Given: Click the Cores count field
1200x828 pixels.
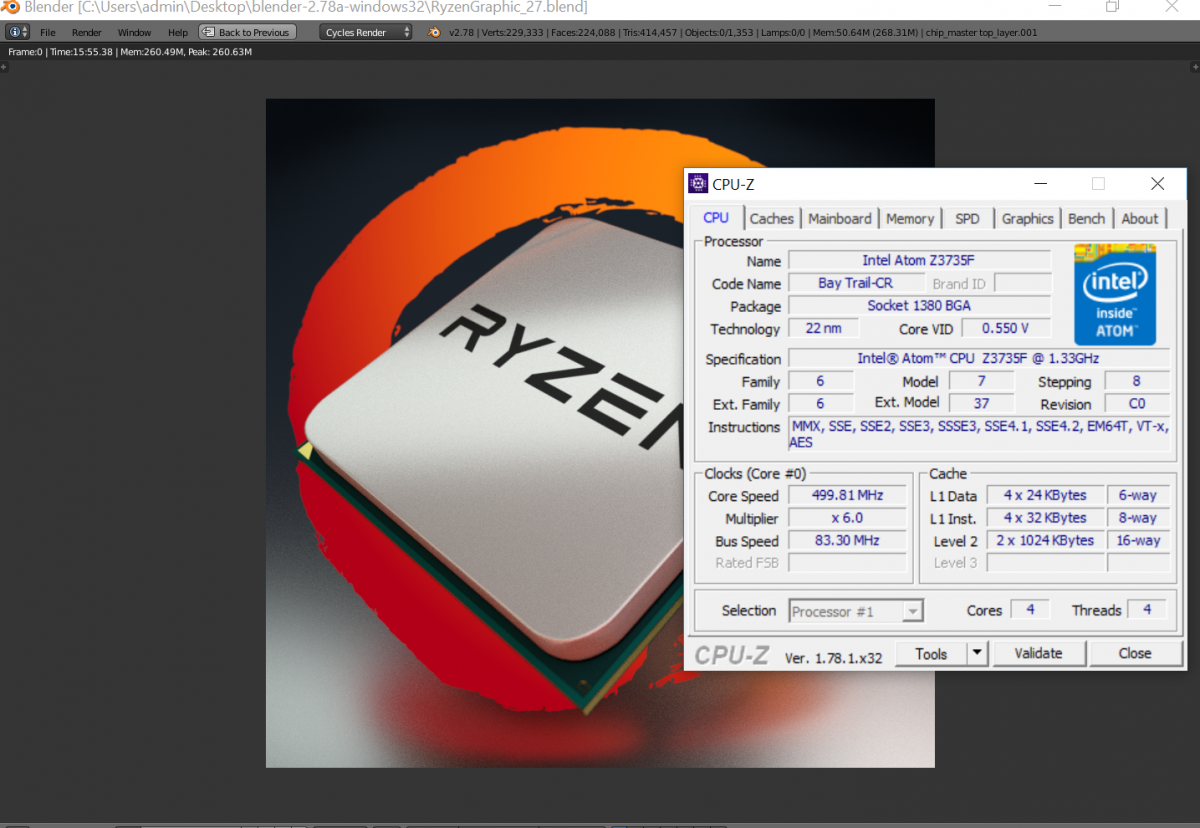Looking at the screenshot, I should tap(1030, 610).
